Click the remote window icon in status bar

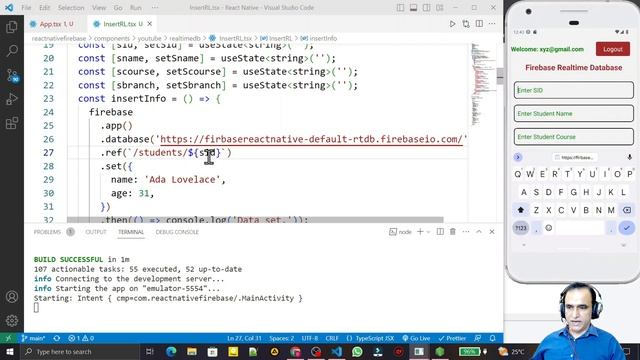8,338
